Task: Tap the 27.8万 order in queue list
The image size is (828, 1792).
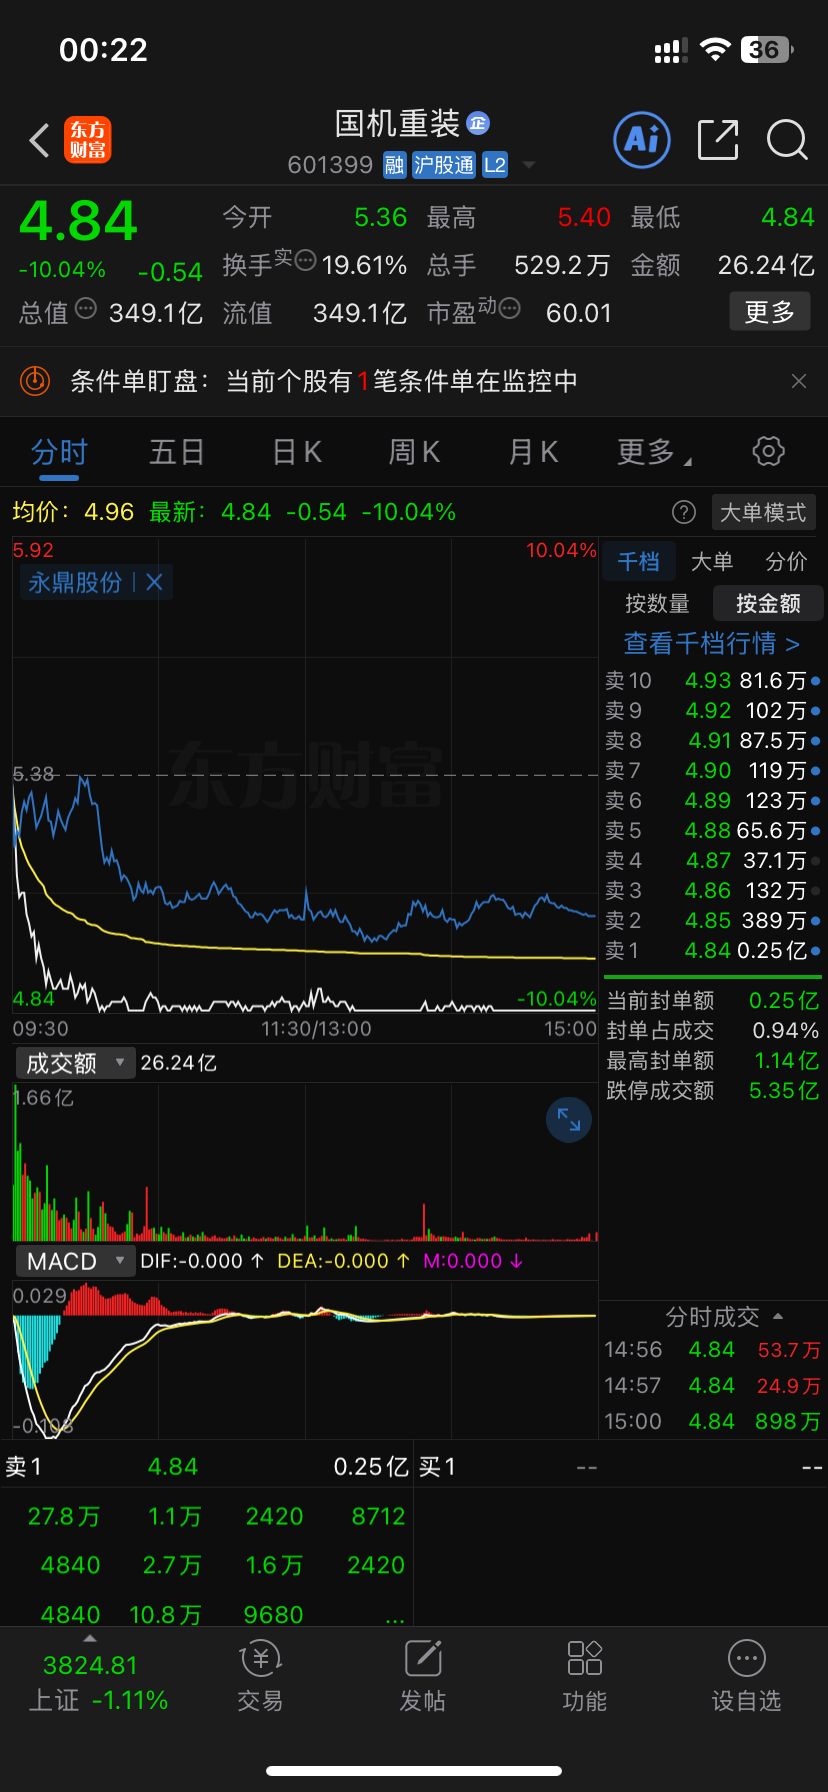Action: [64, 1517]
